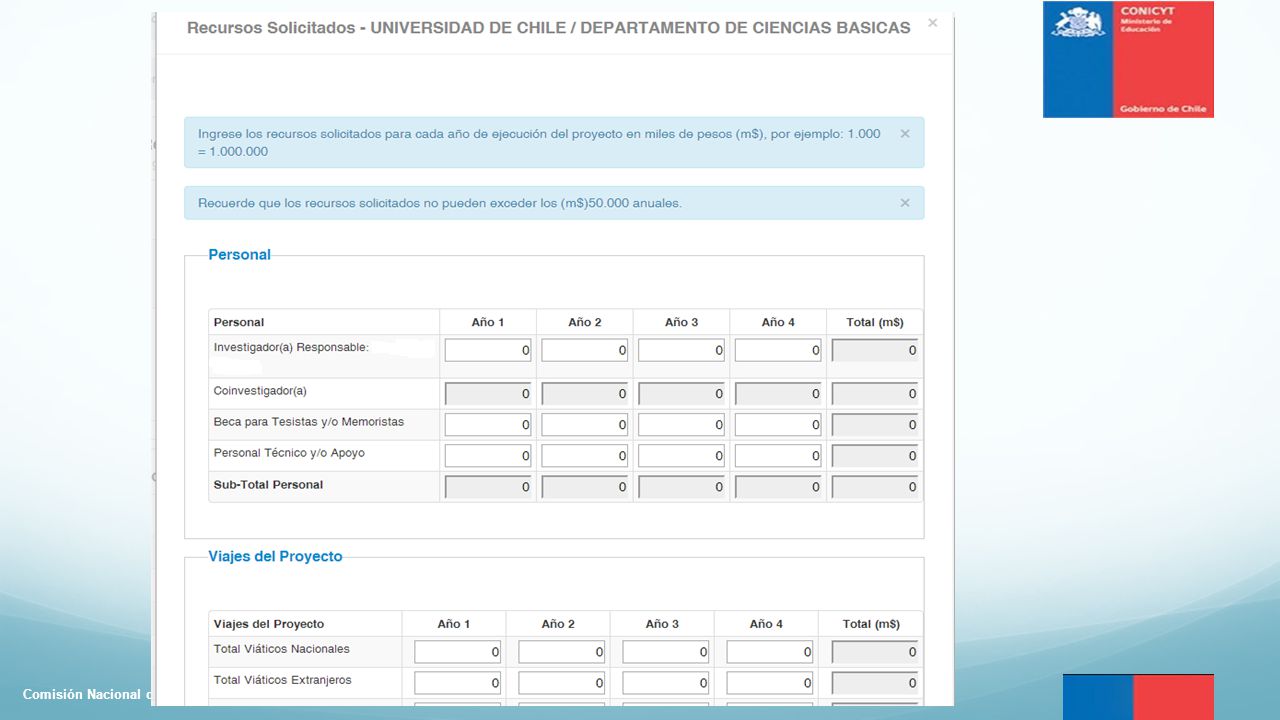Click Sub-Total Personal Año 1 field
1280x720 pixels.
[488, 487]
